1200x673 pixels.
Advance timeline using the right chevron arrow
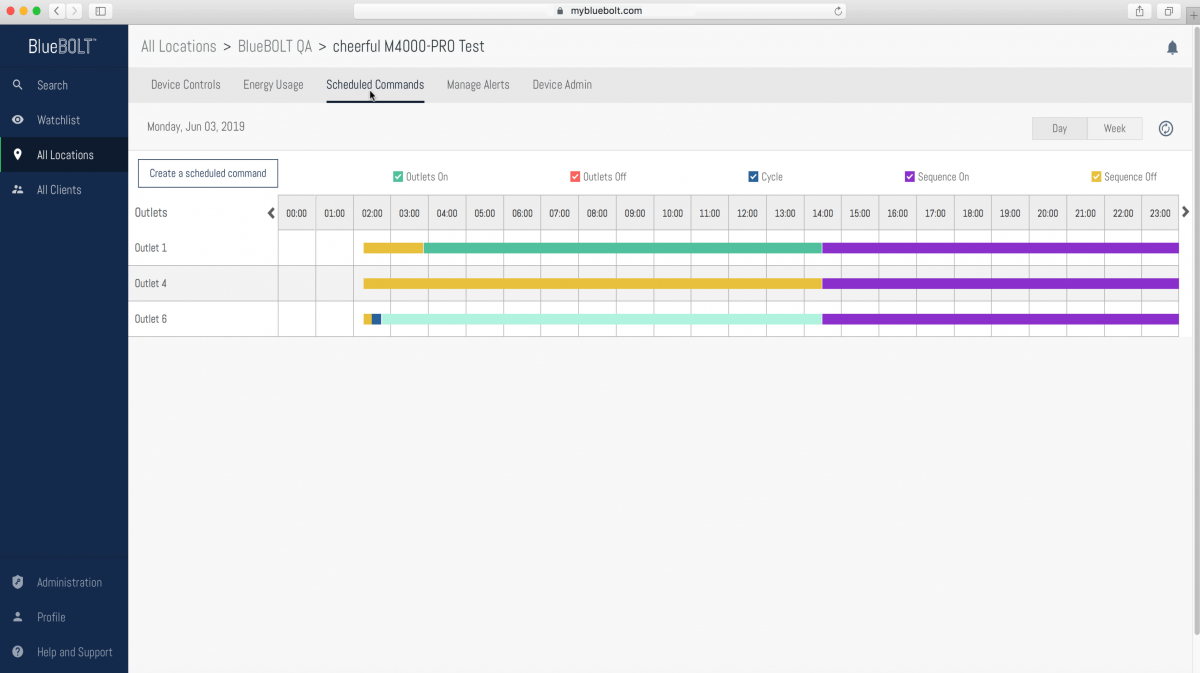[1185, 211]
